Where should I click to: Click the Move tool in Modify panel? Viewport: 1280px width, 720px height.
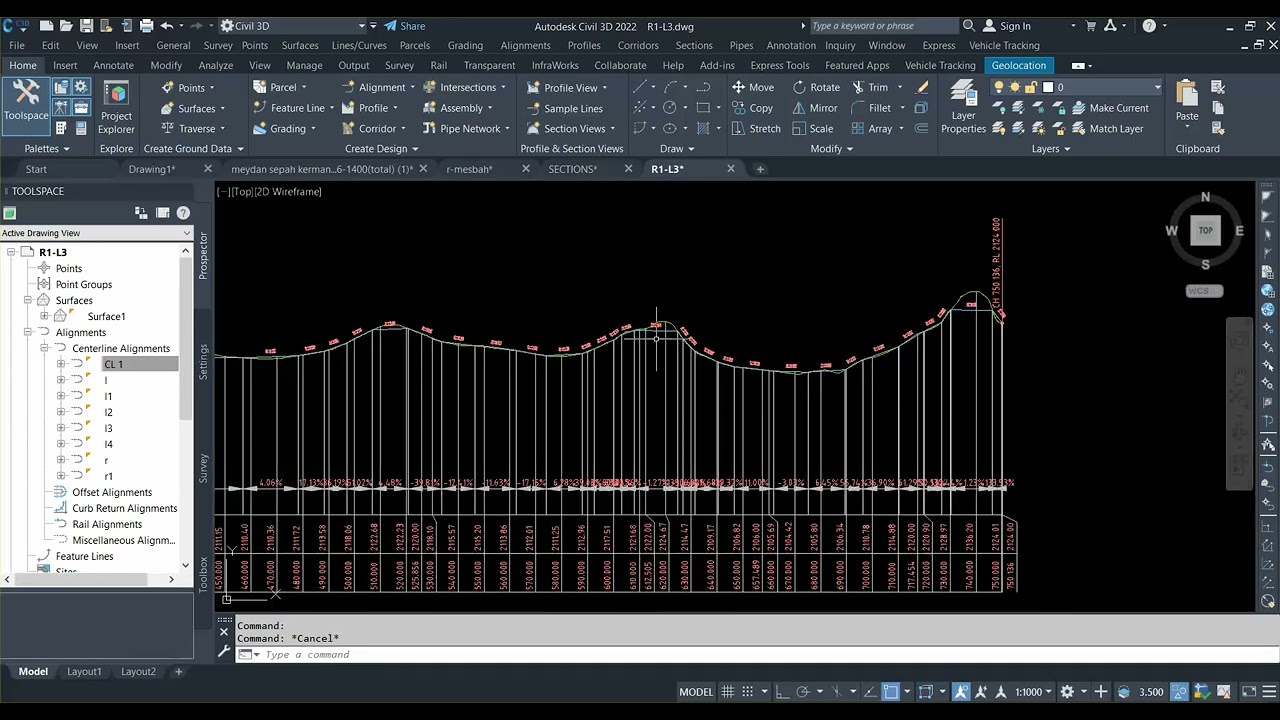tap(753, 87)
